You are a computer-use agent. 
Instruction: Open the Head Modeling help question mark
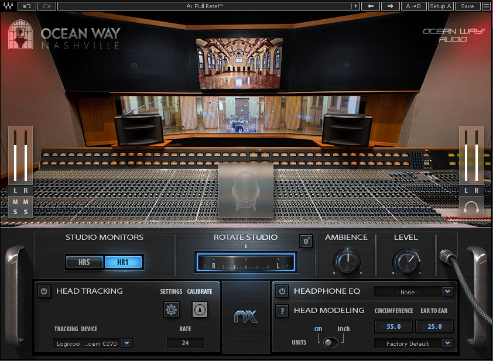click(282, 311)
